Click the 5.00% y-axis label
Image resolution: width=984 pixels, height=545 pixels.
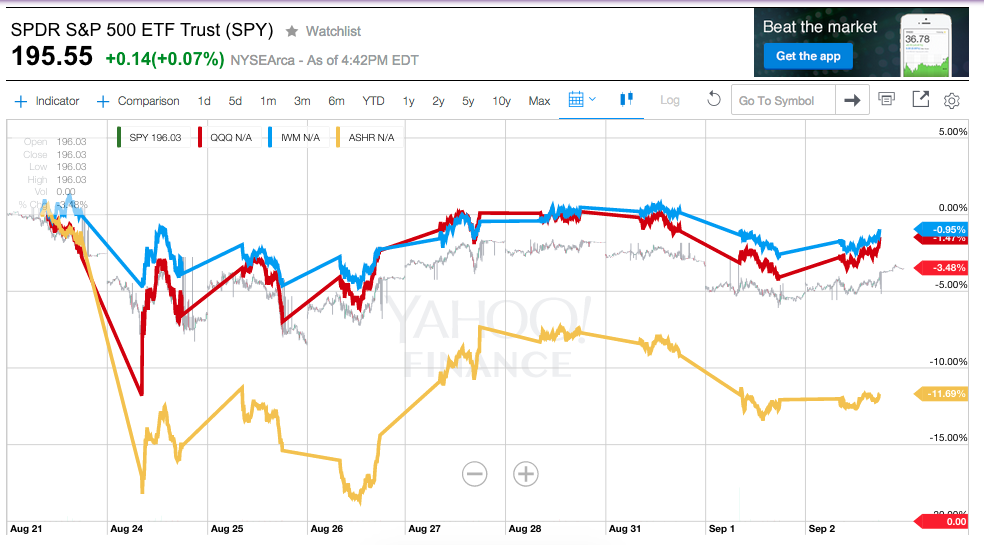pyautogui.click(x=953, y=132)
